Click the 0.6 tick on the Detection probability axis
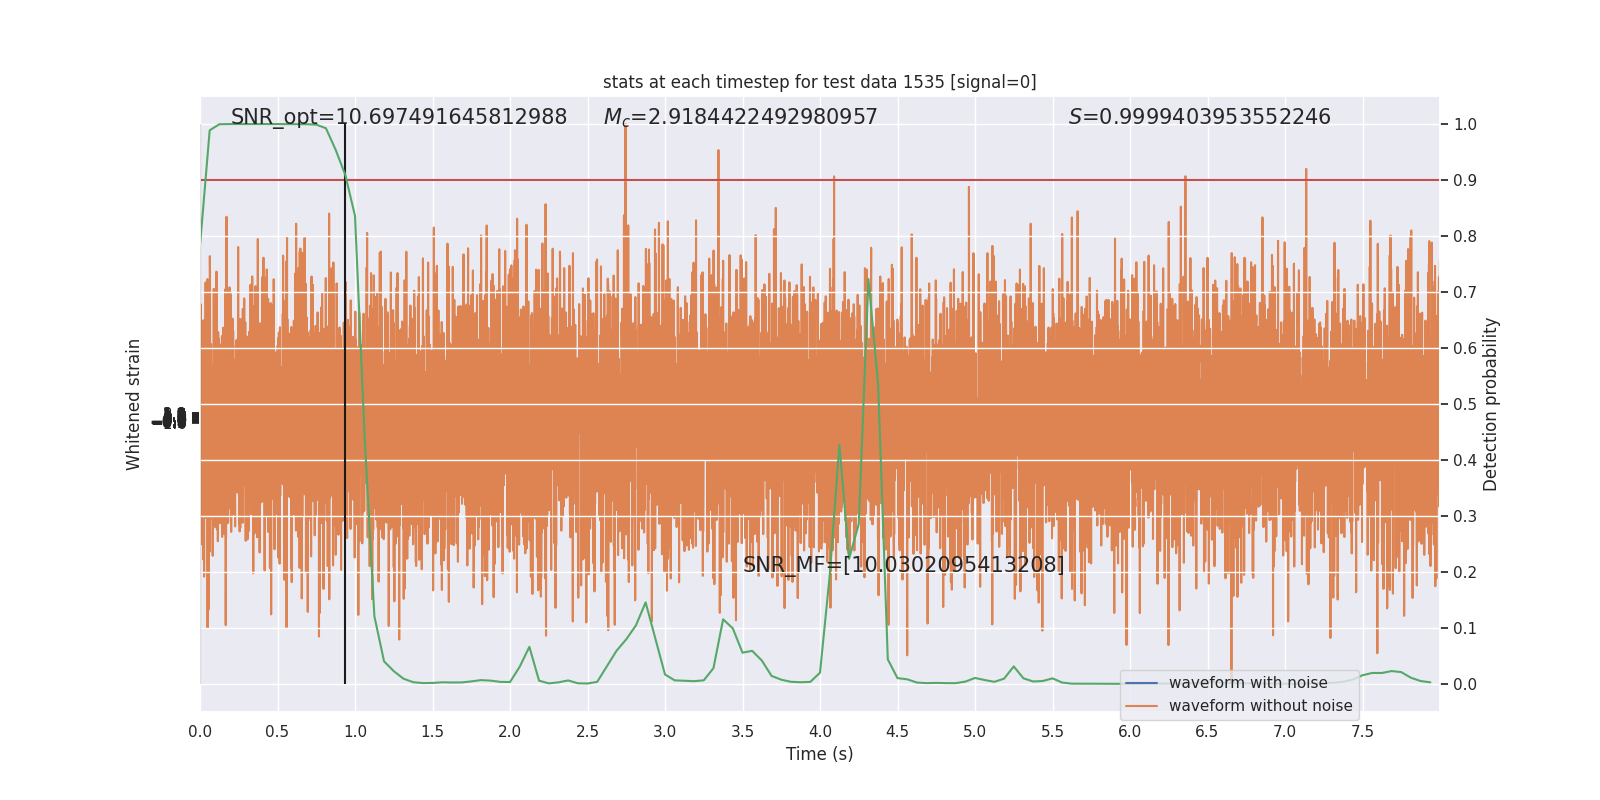 1465,348
